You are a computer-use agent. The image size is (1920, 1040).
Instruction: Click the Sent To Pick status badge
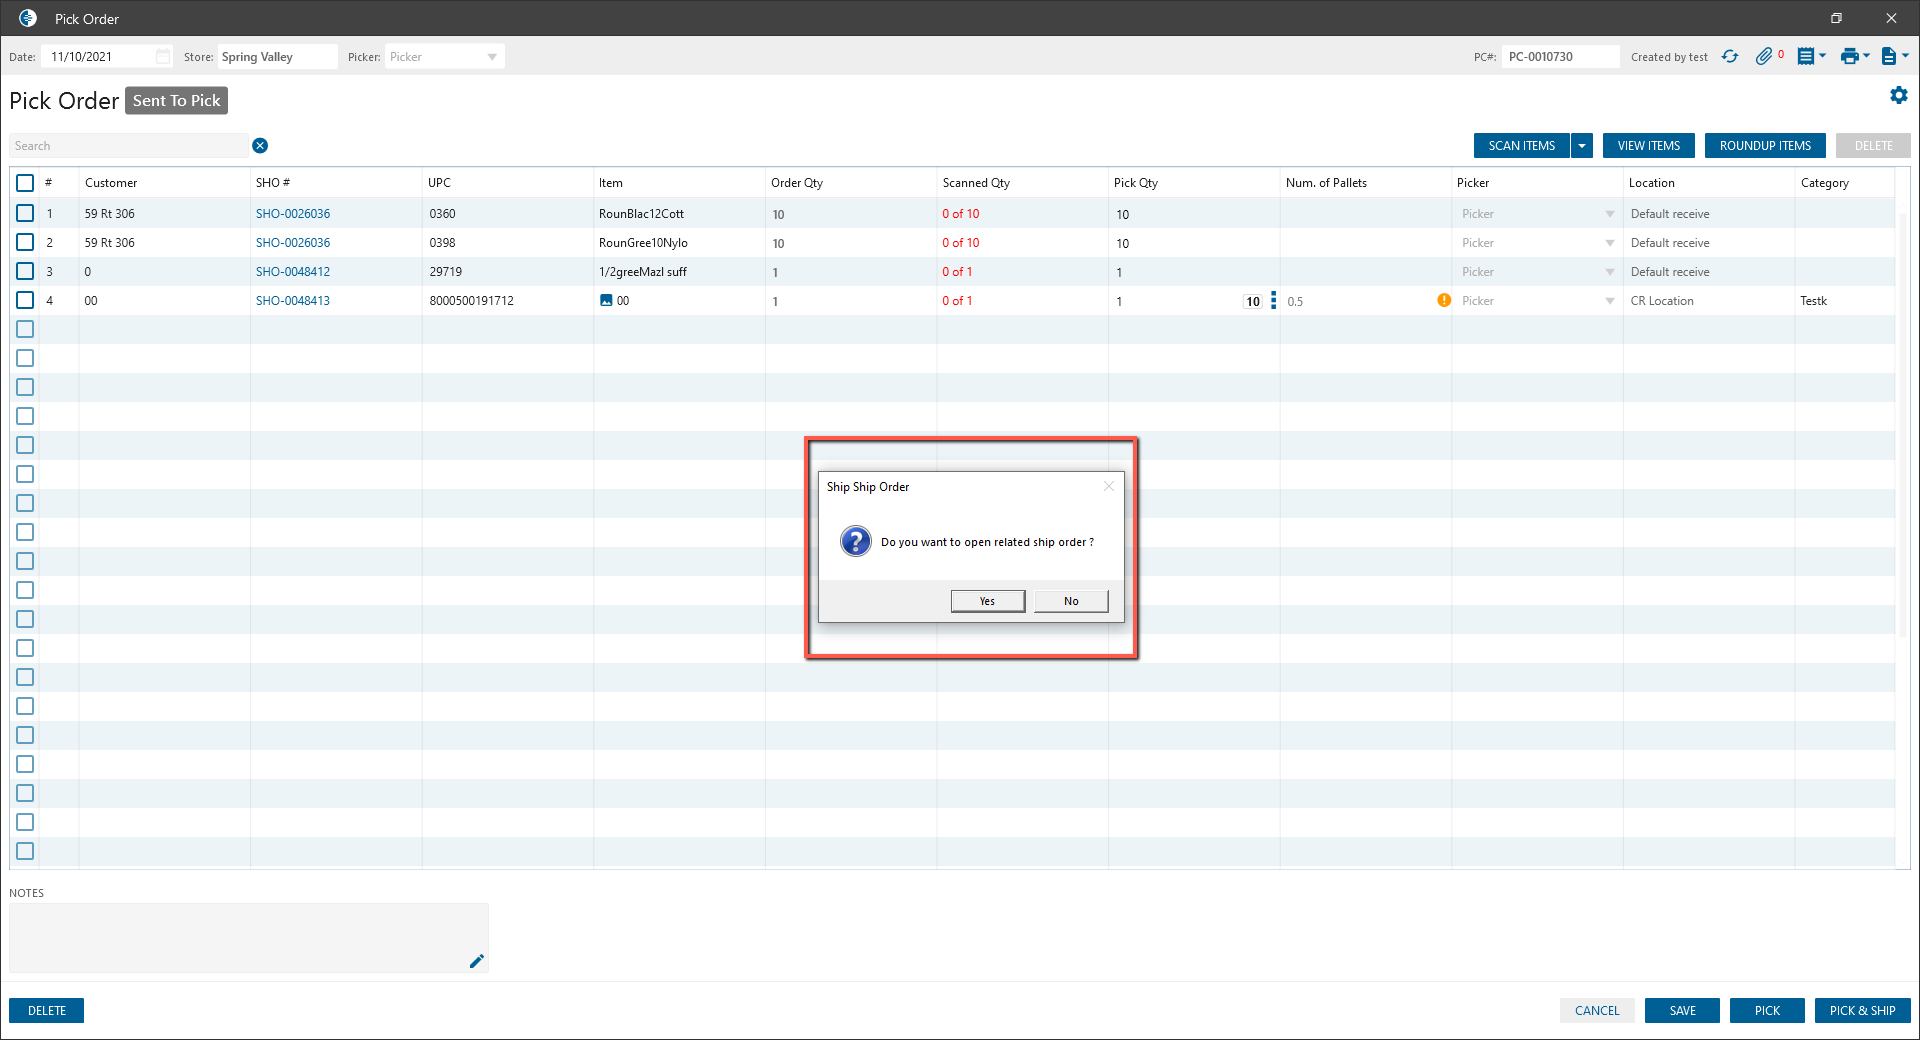[x=177, y=101]
